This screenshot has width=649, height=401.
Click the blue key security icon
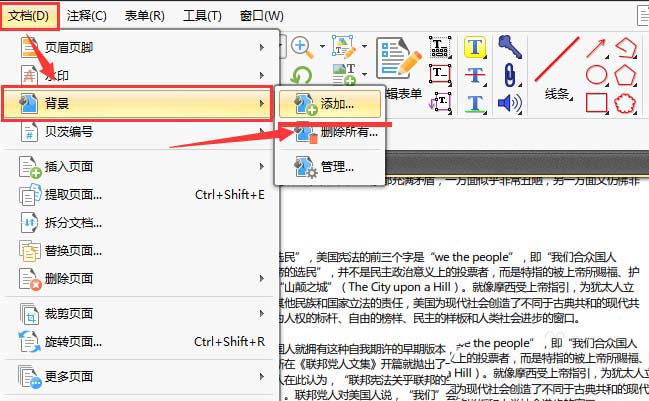coord(510,47)
